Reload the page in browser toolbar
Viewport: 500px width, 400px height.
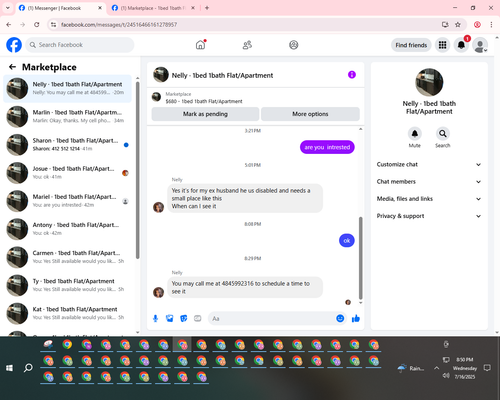pos(37,24)
